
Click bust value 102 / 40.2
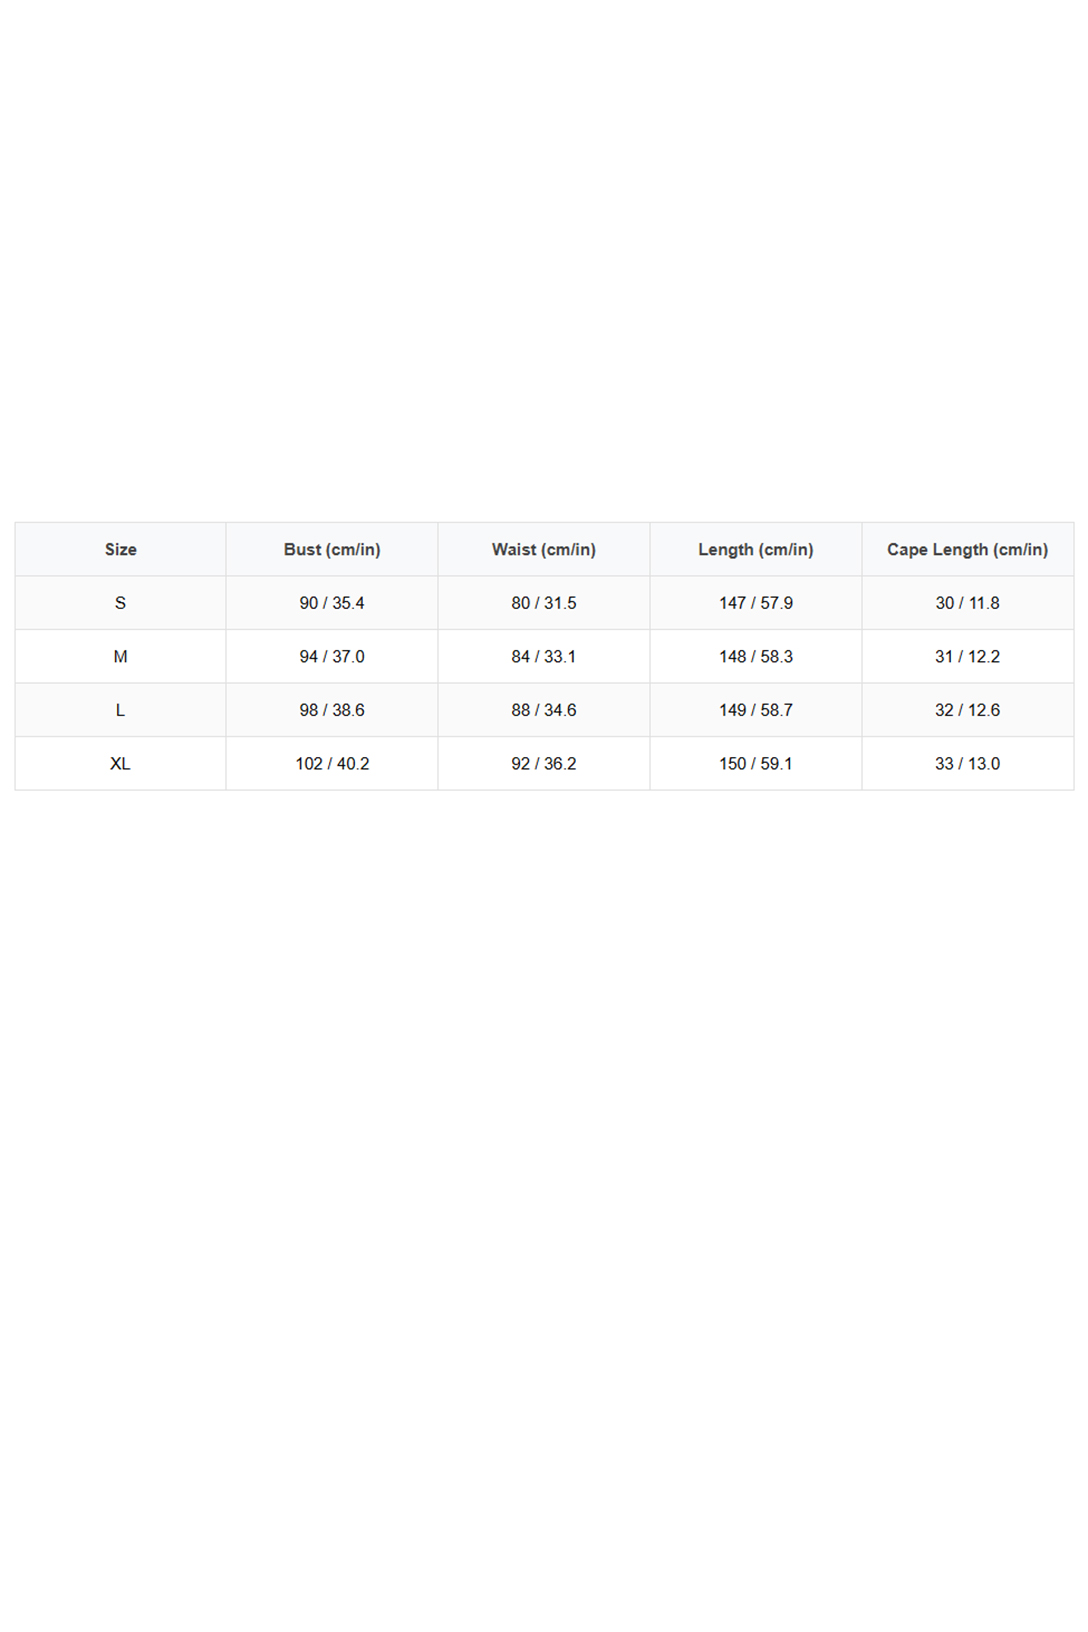[332, 764]
